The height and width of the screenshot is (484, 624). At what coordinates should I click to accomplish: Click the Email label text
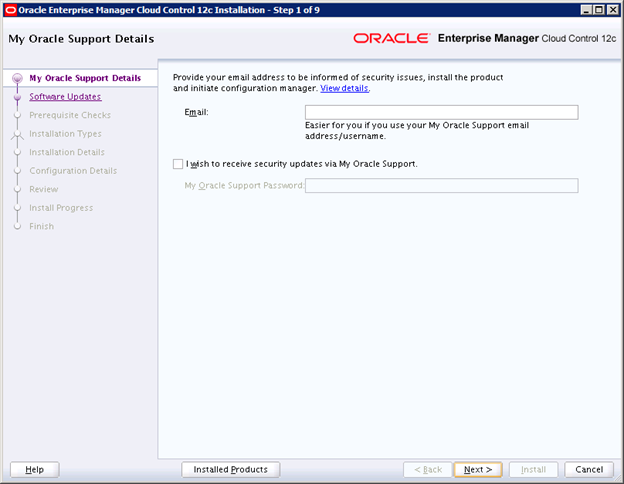click(x=196, y=112)
